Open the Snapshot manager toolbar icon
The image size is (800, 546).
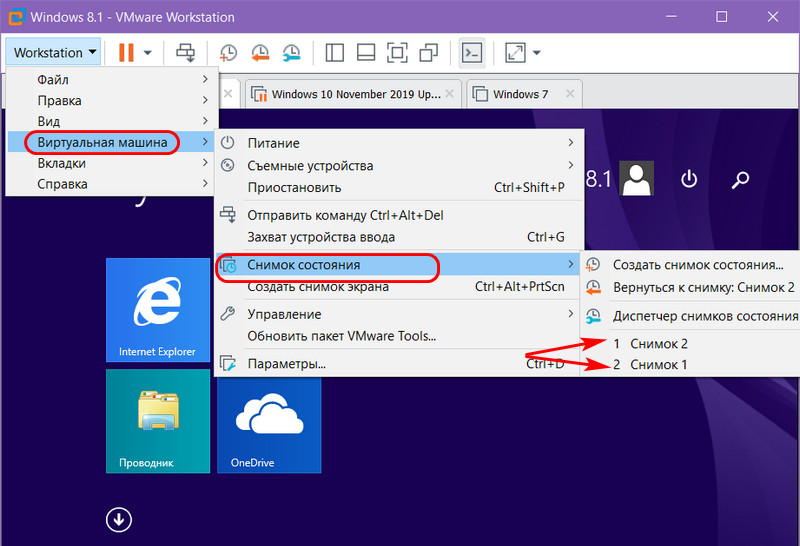[292, 53]
